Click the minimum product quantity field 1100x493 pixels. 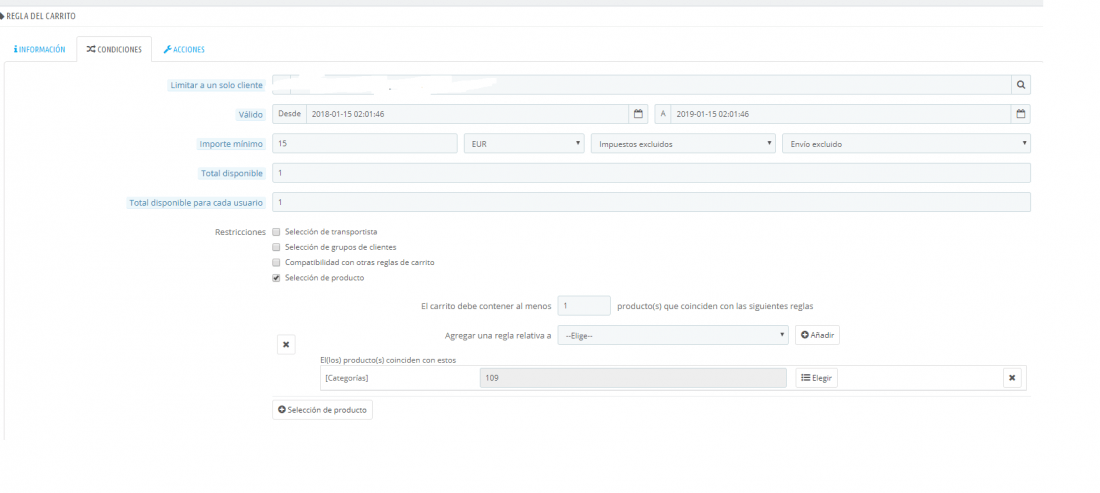584,306
